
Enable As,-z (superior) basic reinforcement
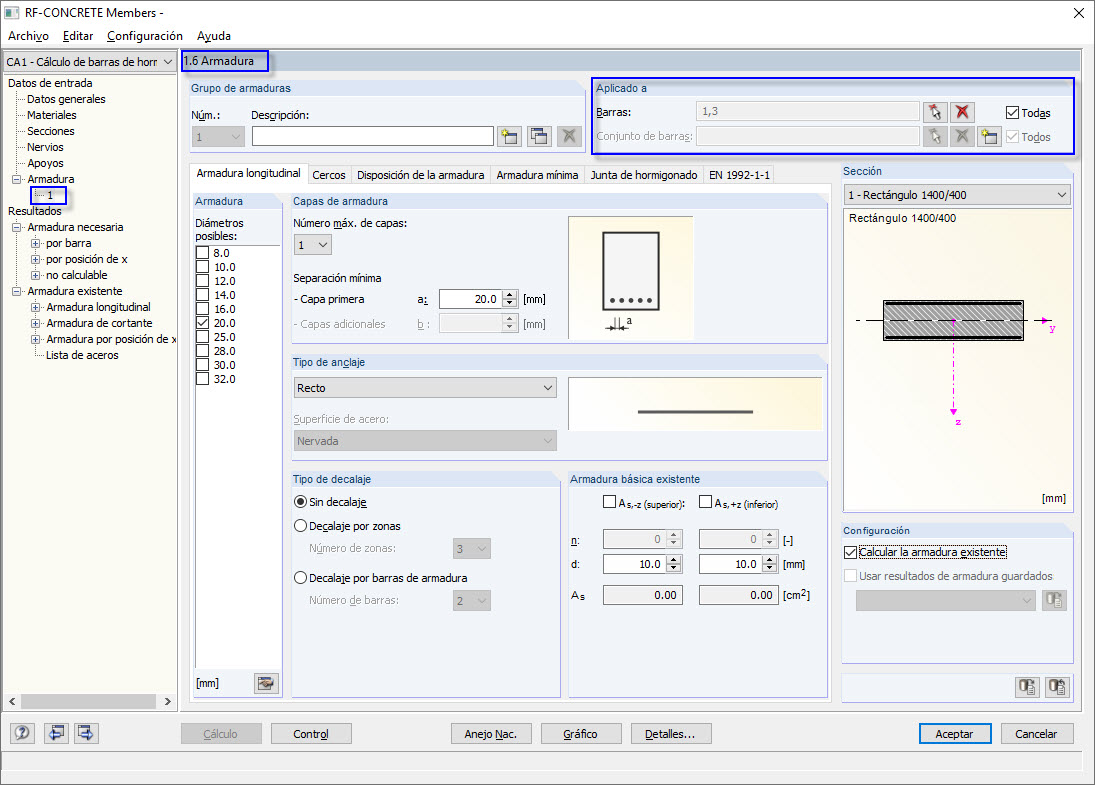(609, 502)
